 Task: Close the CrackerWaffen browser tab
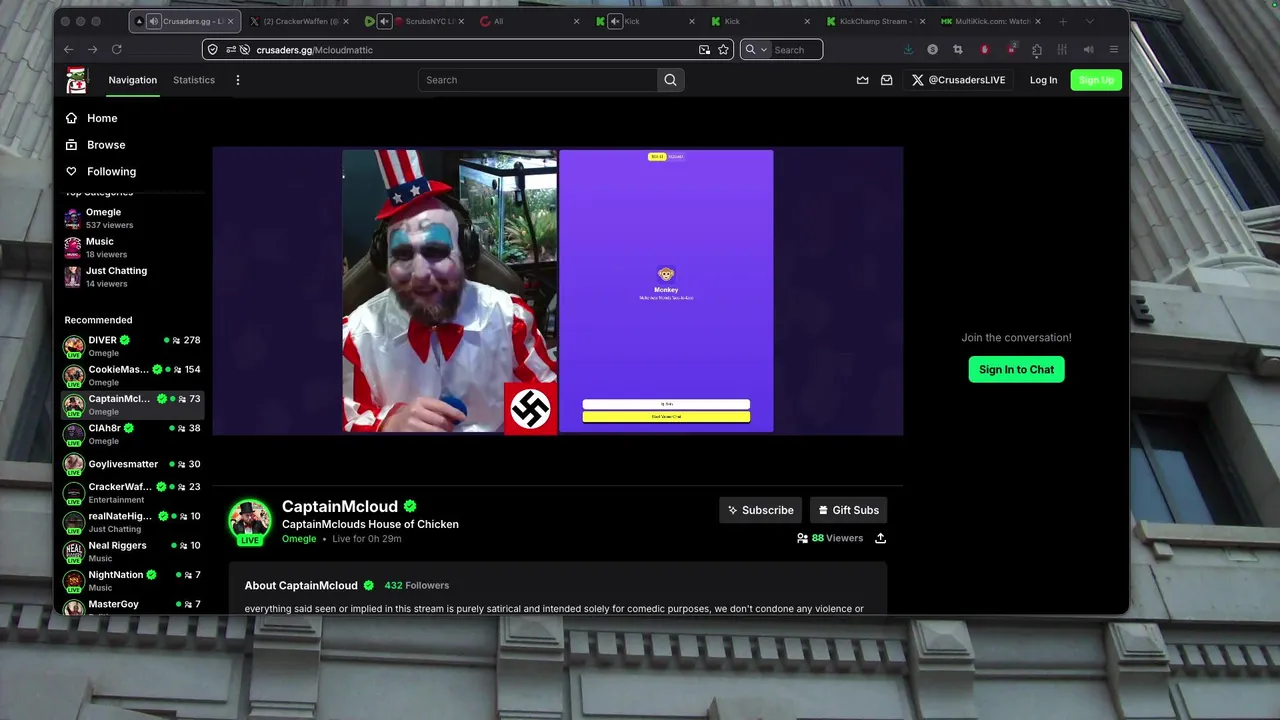coord(346,21)
